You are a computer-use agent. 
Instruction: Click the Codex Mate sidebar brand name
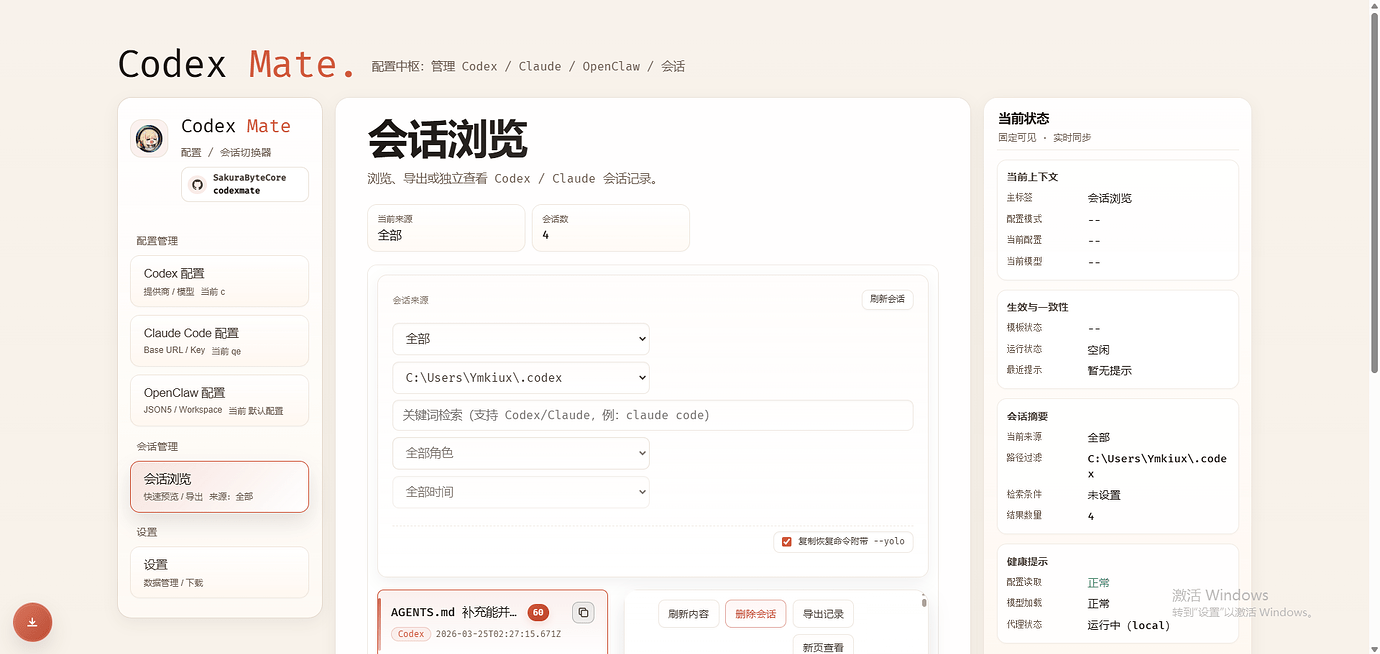[236, 126]
